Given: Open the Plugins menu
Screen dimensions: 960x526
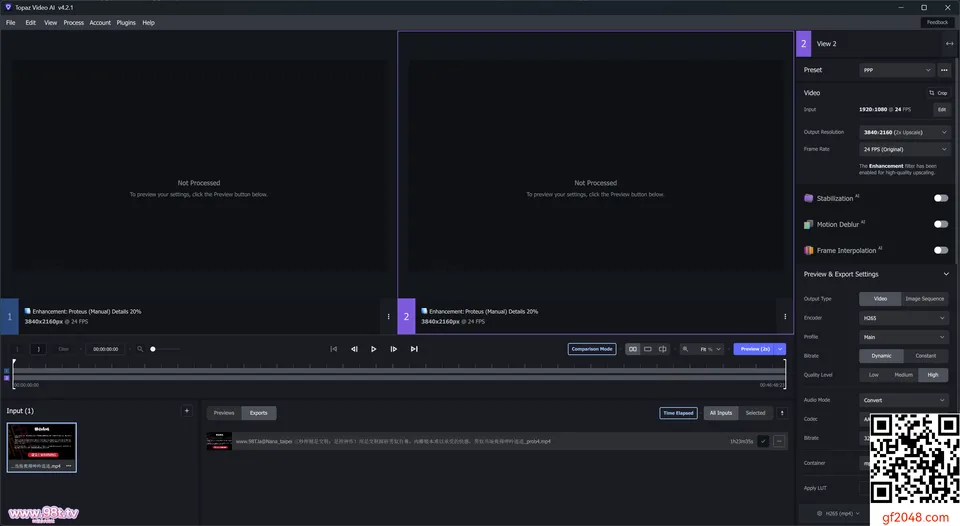Looking at the screenshot, I should coord(126,23).
